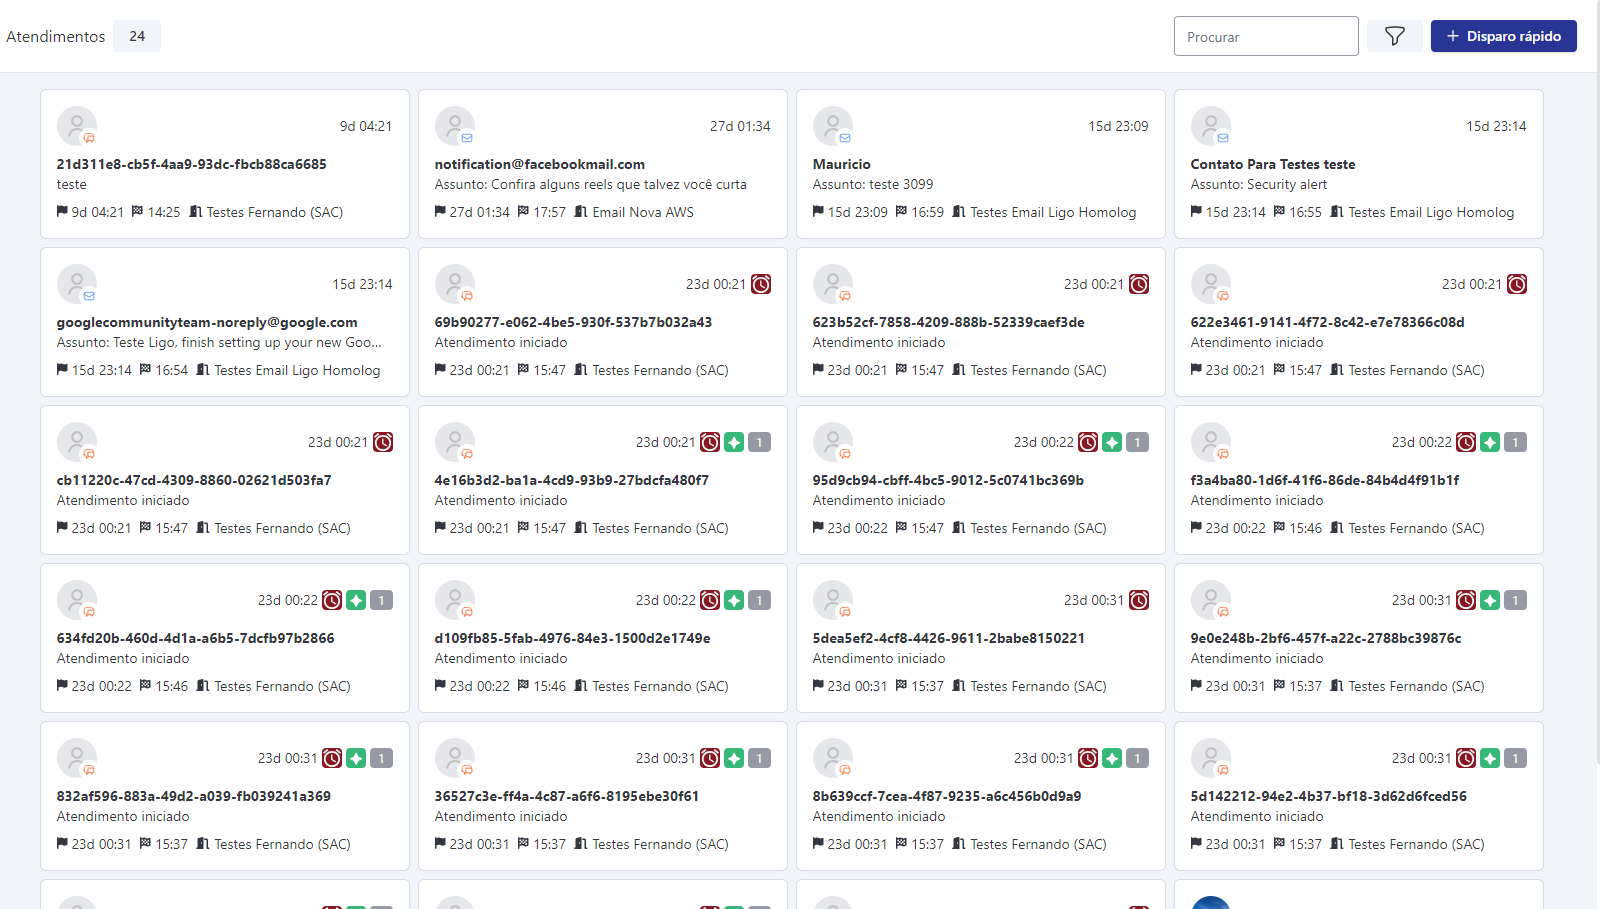Open ticket 634fd20b-460d-4d1a-a6b5-7dcfb97b2866
This screenshot has width=1600, height=909.
(x=196, y=638)
